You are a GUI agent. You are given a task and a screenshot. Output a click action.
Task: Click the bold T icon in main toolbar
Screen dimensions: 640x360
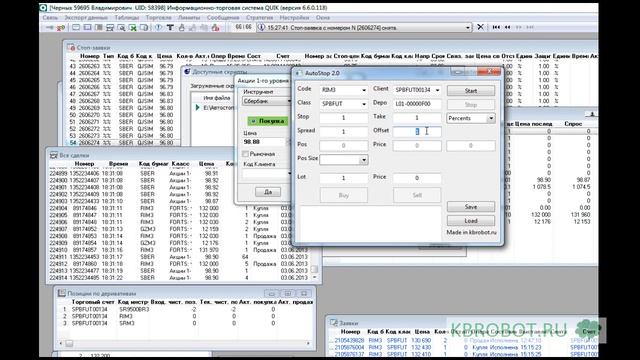click(170, 27)
